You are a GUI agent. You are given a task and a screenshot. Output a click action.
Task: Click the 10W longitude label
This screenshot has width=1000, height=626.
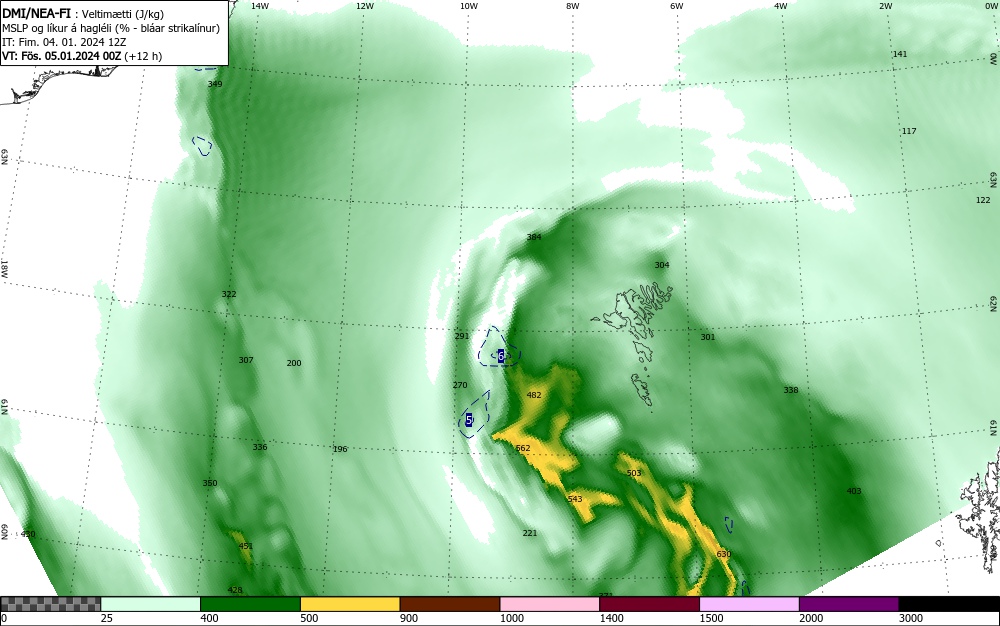[x=469, y=6]
